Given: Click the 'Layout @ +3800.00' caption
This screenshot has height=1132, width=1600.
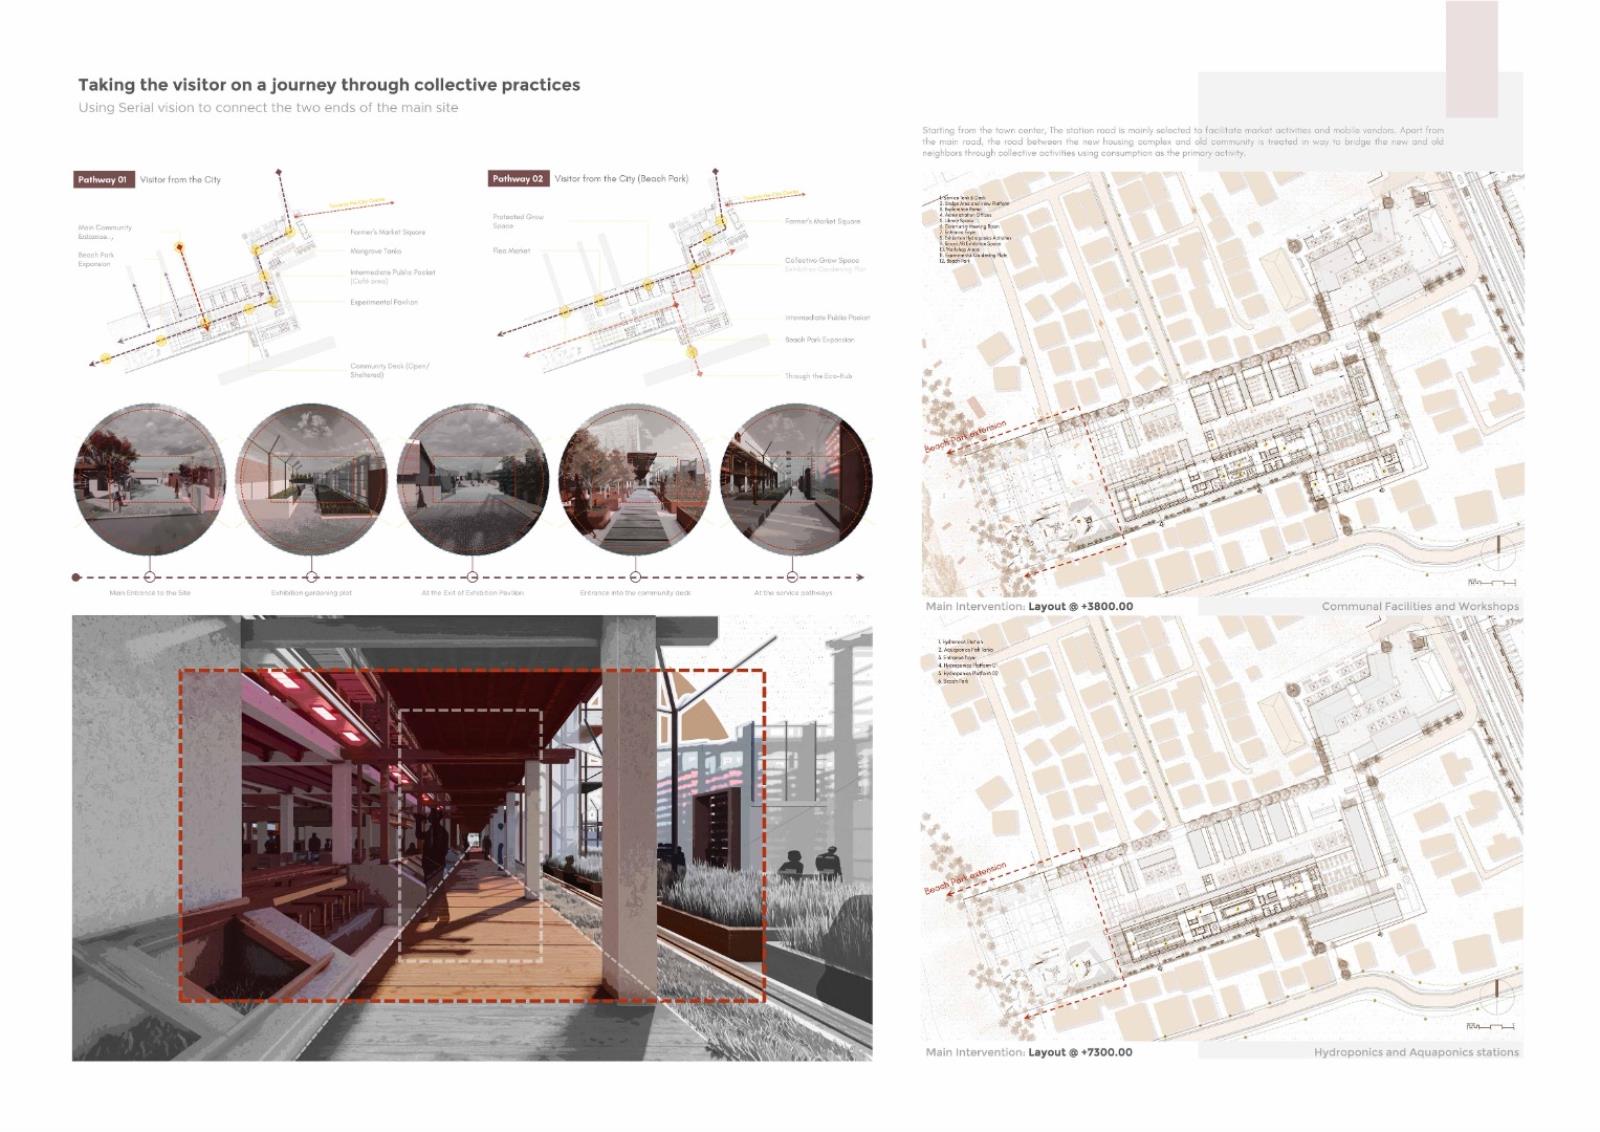Looking at the screenshot, I should tap(1080, 606).
